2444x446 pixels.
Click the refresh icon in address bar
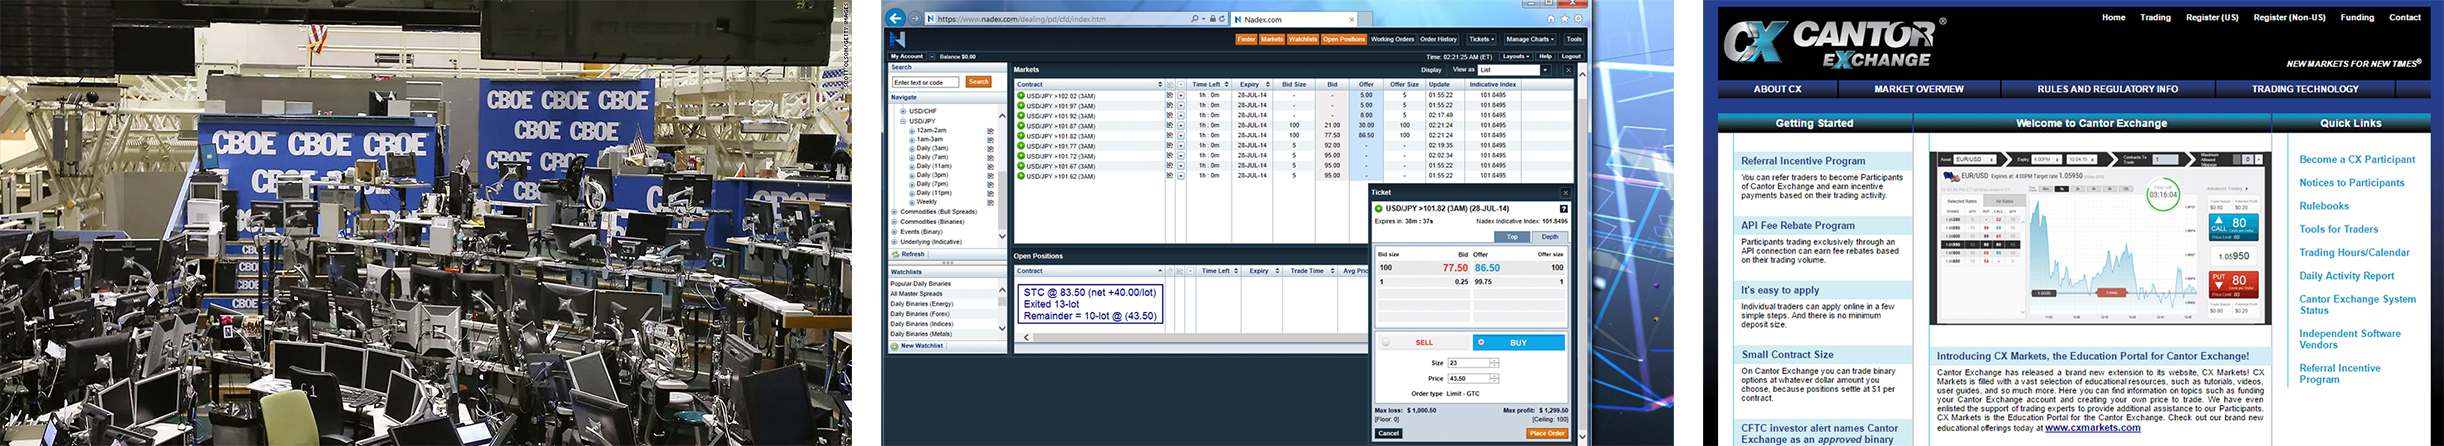[1222, 19]
